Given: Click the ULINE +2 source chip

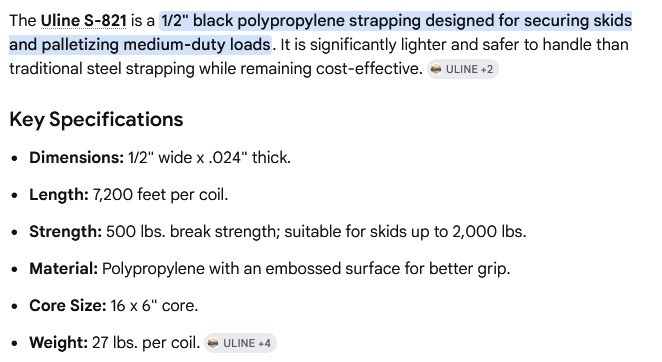Looking at the screenshot, I should [463, 69].
